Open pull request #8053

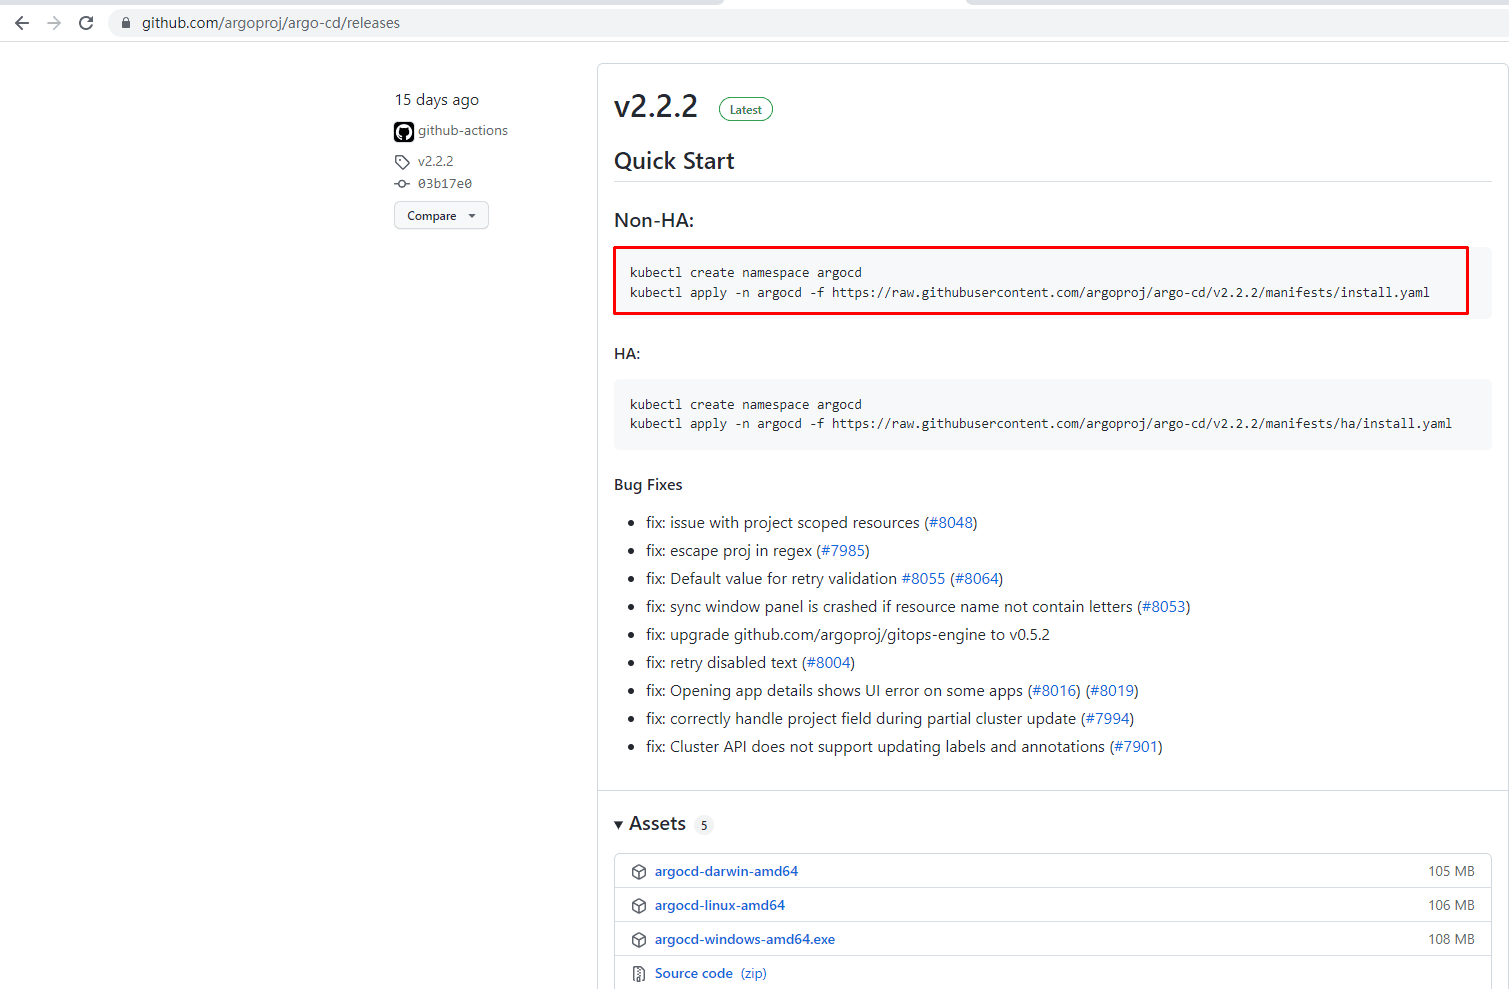(x=1164, y=607)
